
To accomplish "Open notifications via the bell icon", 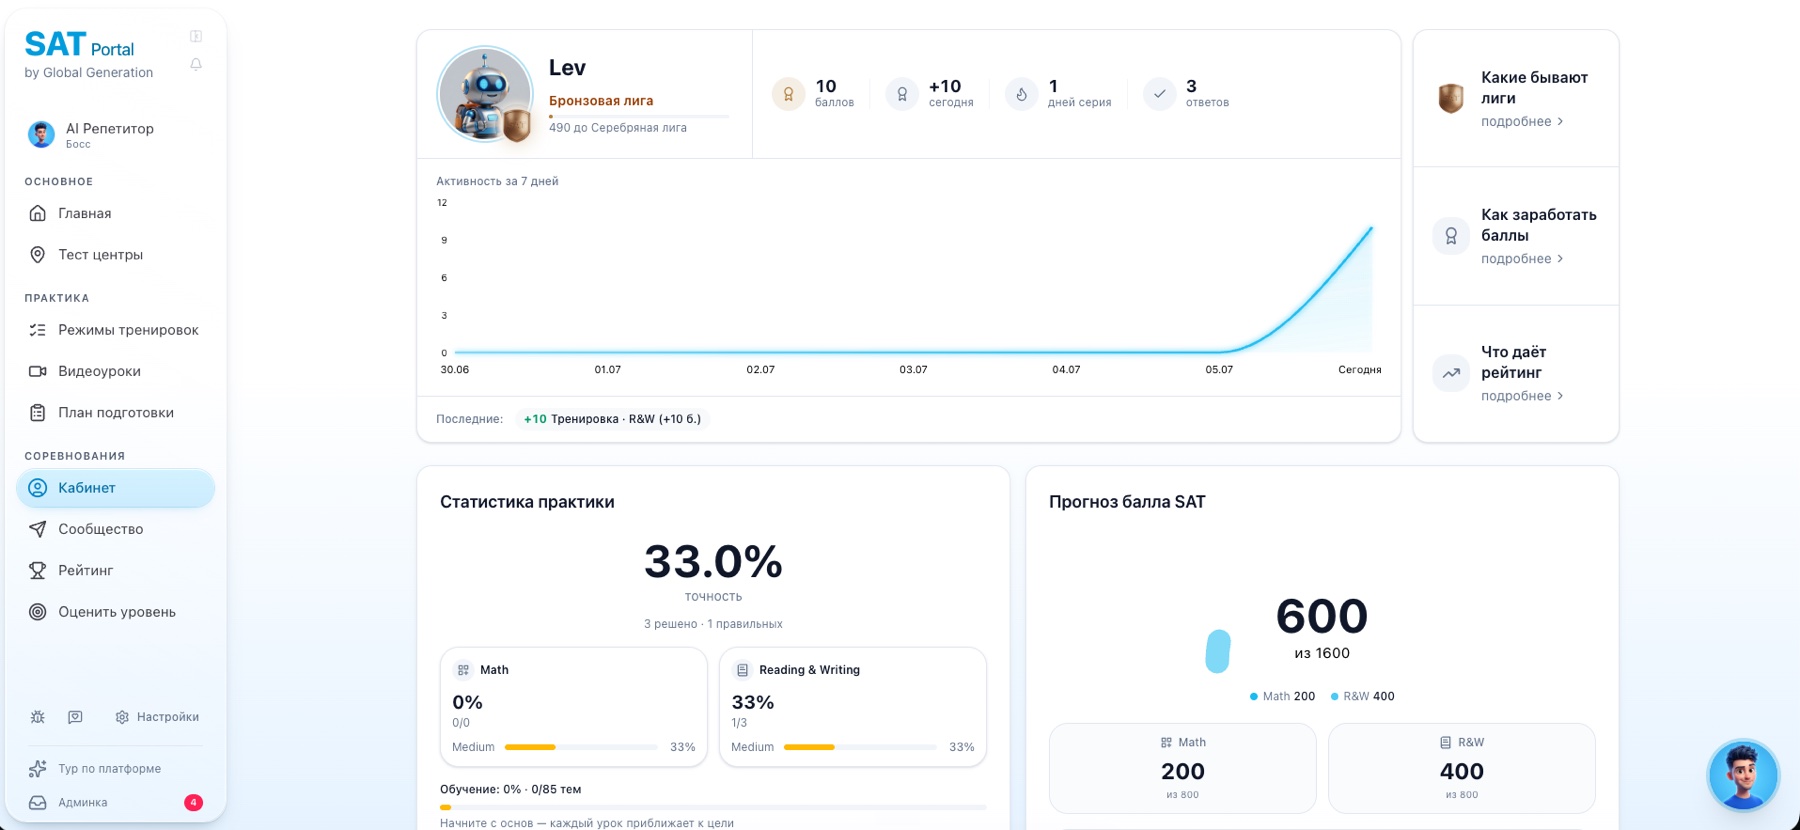I will (x=196, y=64).
